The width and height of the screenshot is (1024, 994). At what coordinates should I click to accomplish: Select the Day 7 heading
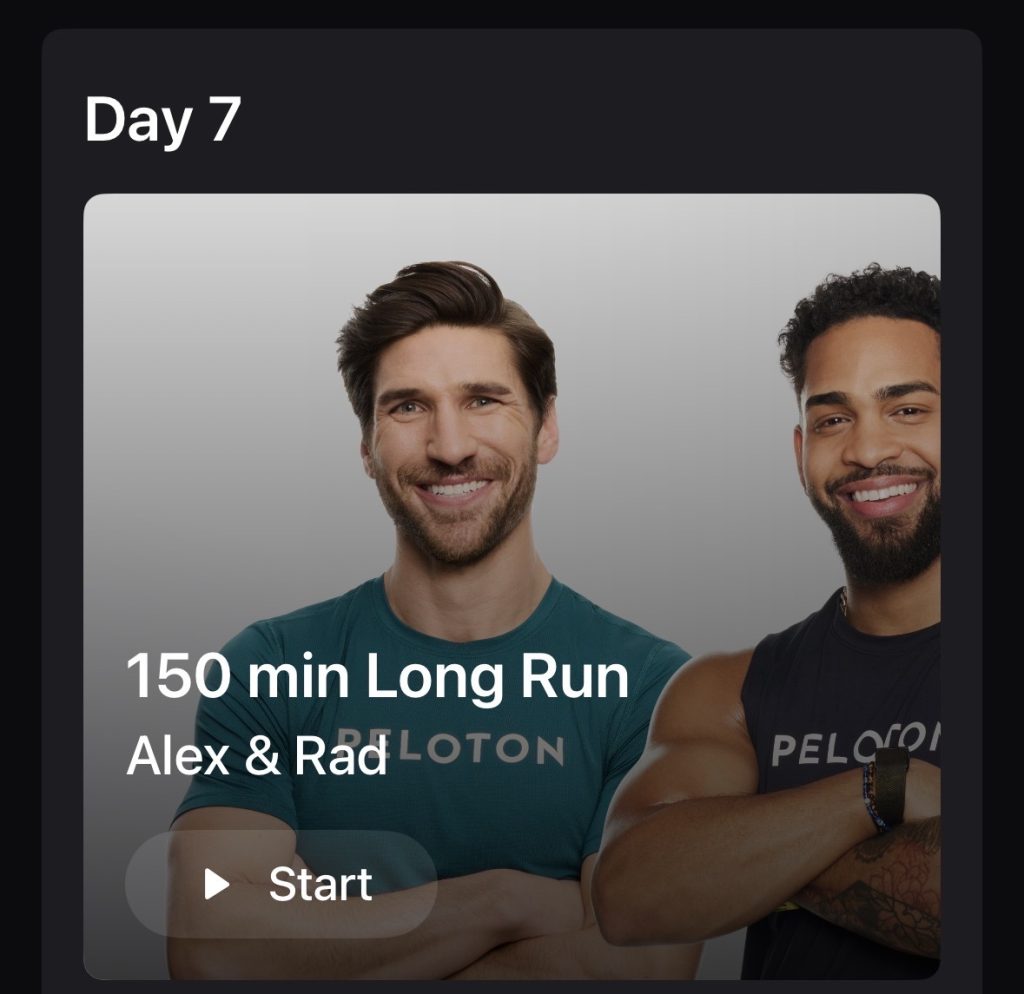click(163, 120)
